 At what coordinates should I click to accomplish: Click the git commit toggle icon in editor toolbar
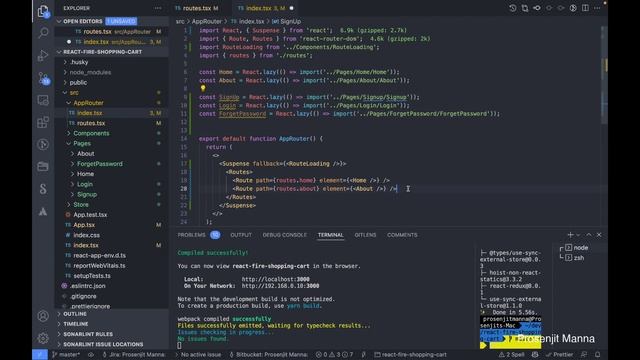(x=537, y=8)
